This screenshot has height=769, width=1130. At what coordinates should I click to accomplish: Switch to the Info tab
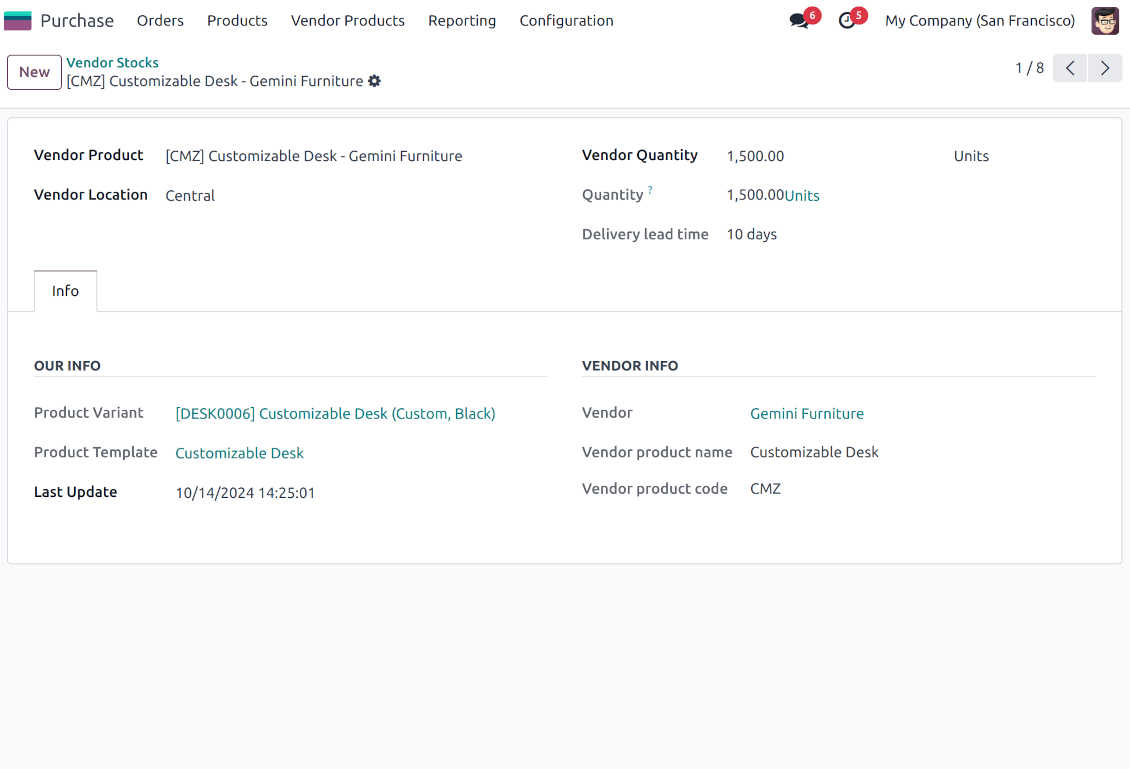[x=65, y=291]
